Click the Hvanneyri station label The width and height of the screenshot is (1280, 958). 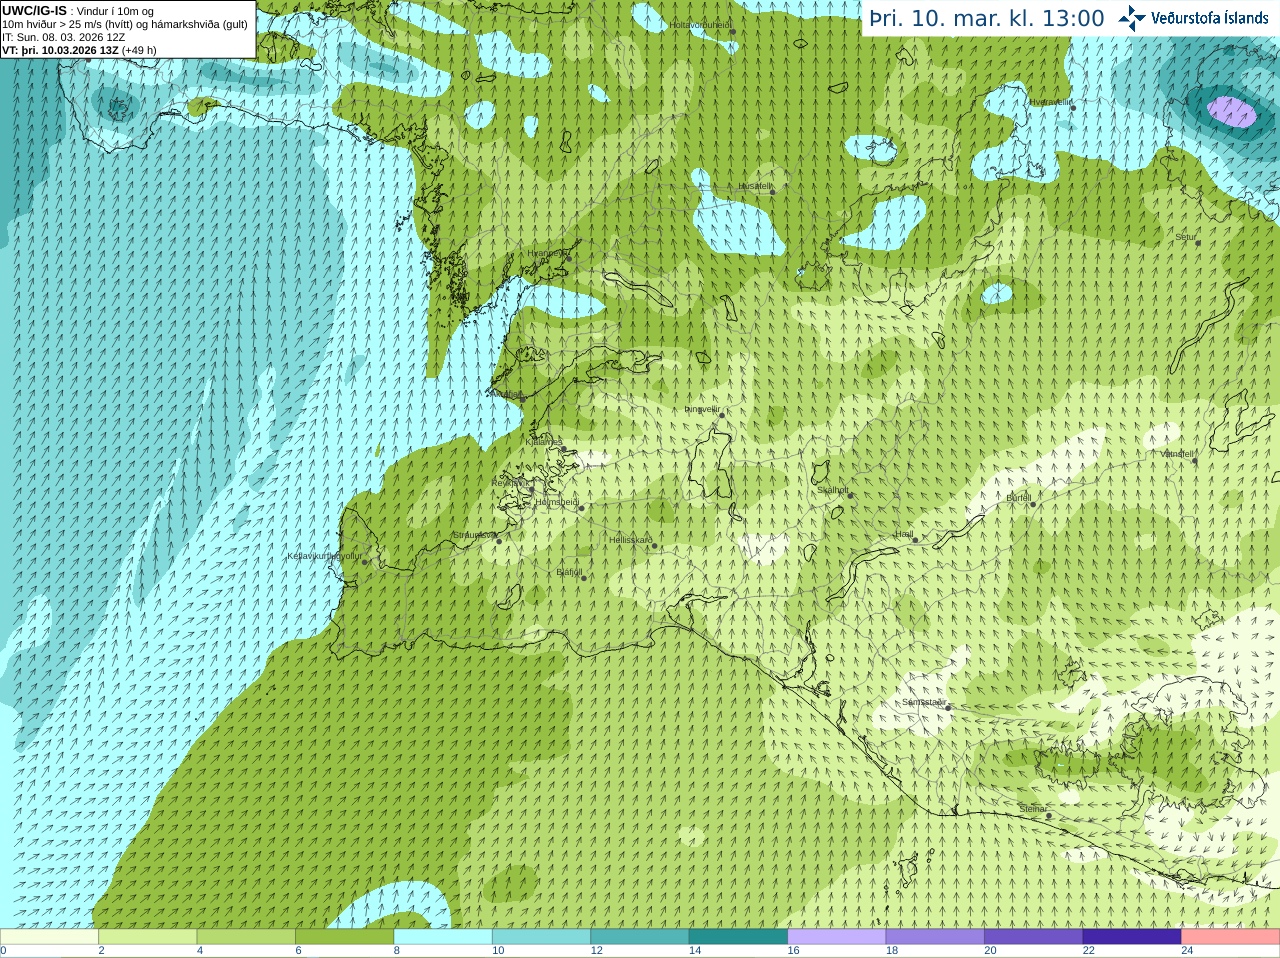[546, 254]
